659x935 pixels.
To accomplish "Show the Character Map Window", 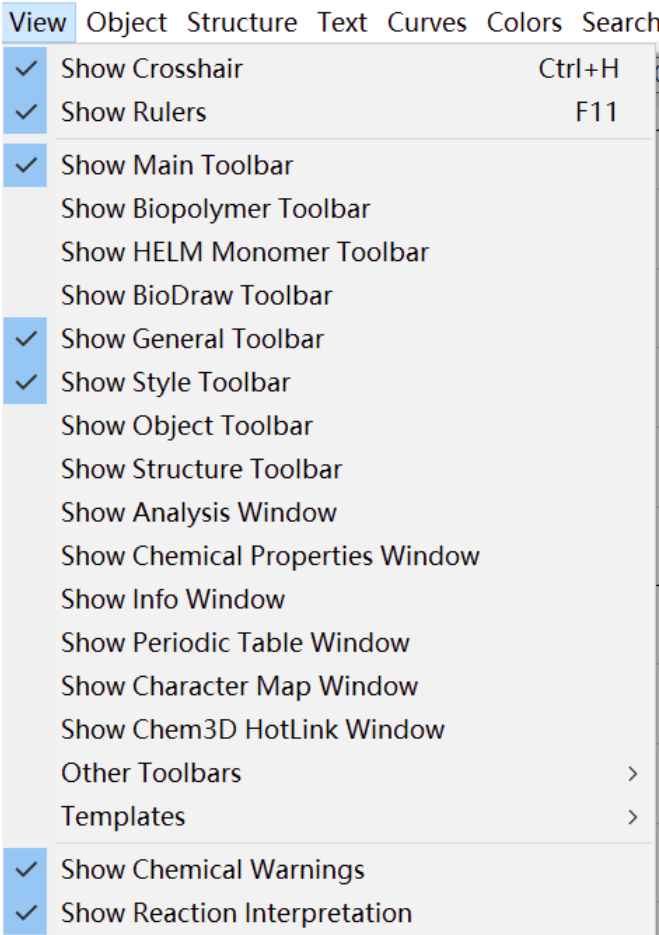I will click(x=327, y=686).
